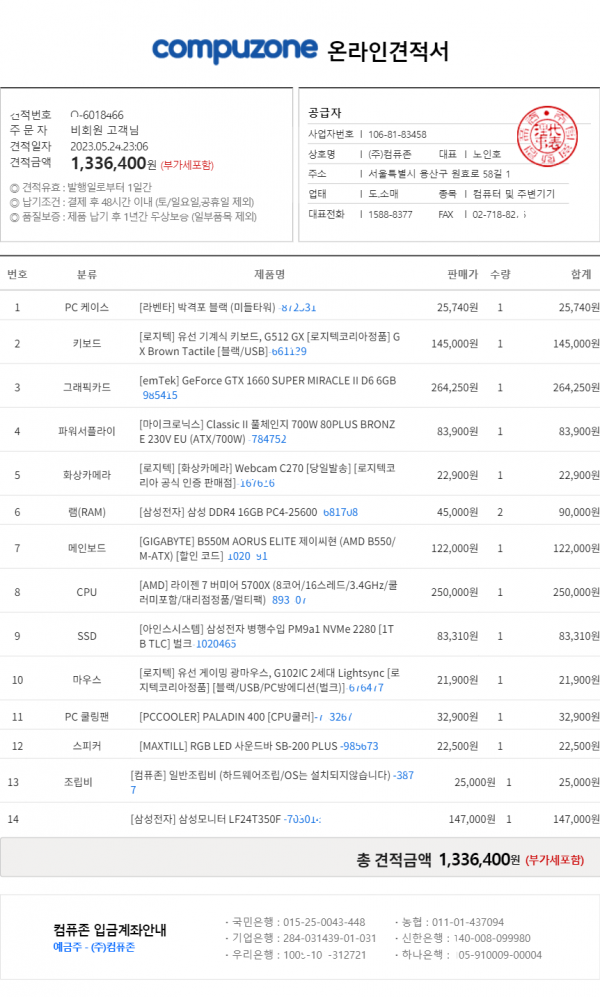The image size is (600, 997).
Task: Open the code link after MAXTILL SB-200 PLUS
Action: tap(360, 746)
